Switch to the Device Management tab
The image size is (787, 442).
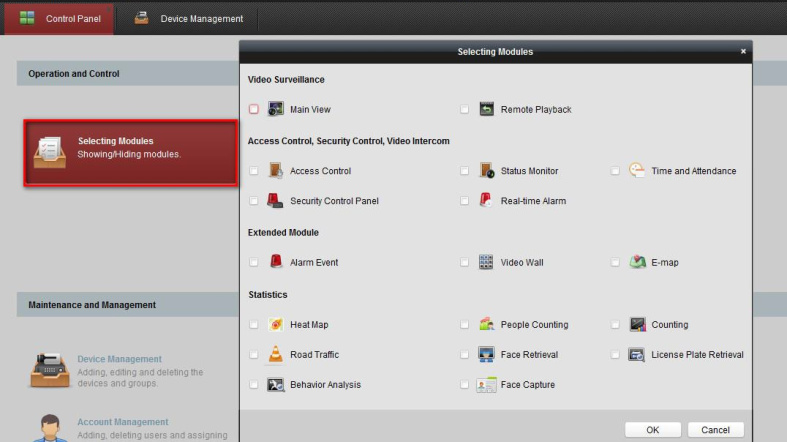[x=189, y=19]
